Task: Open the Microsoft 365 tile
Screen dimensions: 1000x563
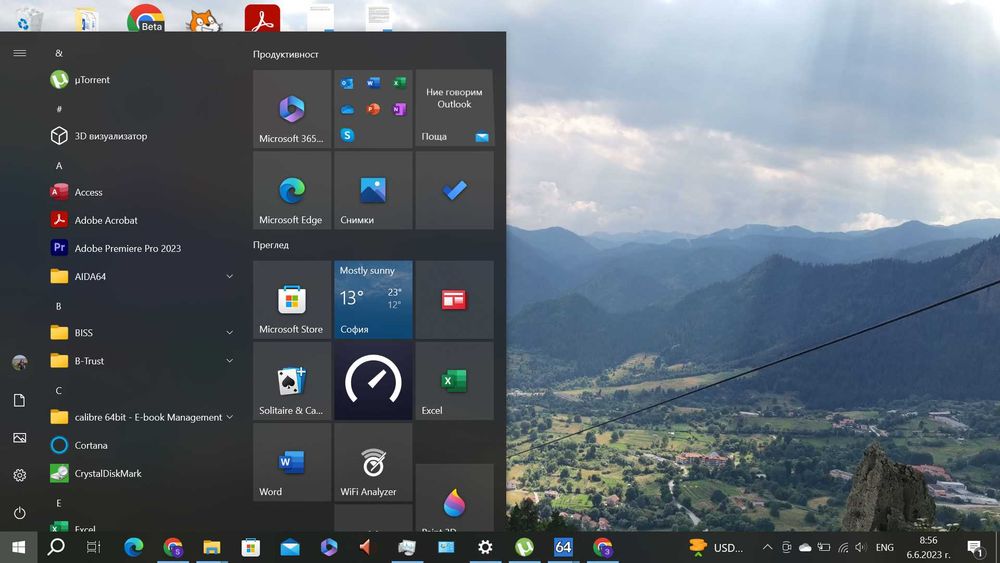Action: 292,109
